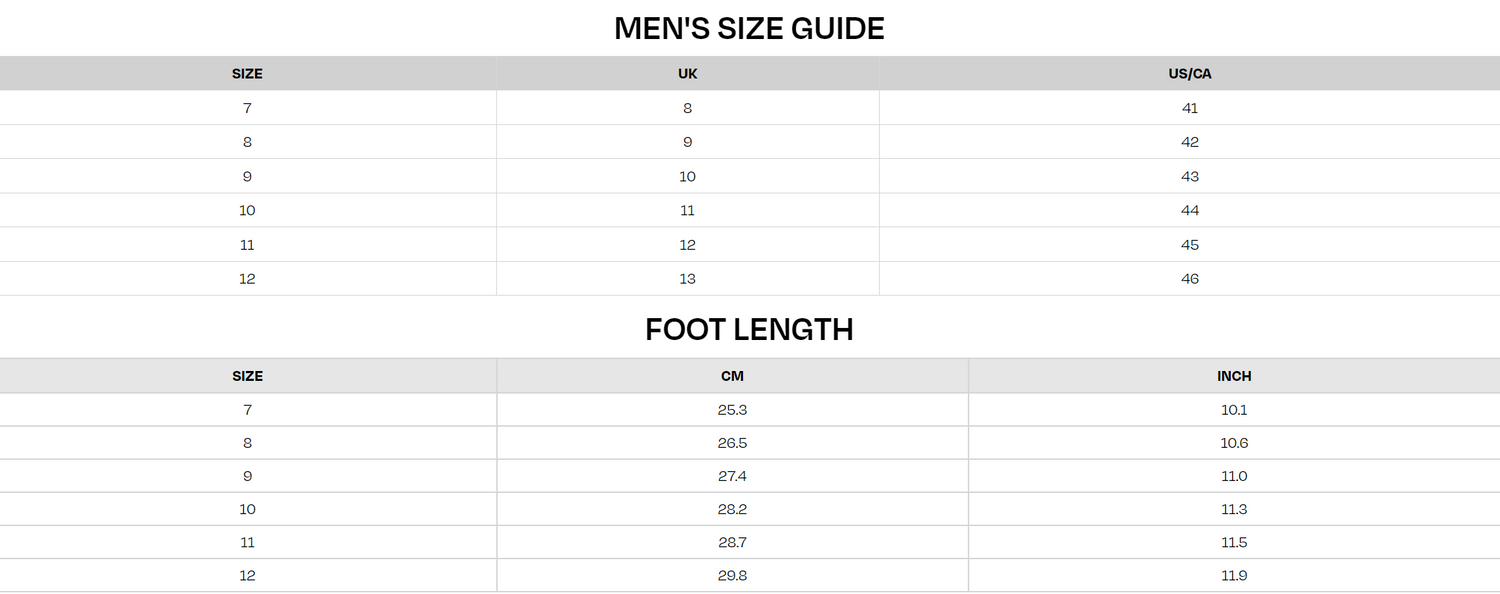Select UK size 13 cell
The width and height of the screenshot is (1500, 594).
[687, 279]
